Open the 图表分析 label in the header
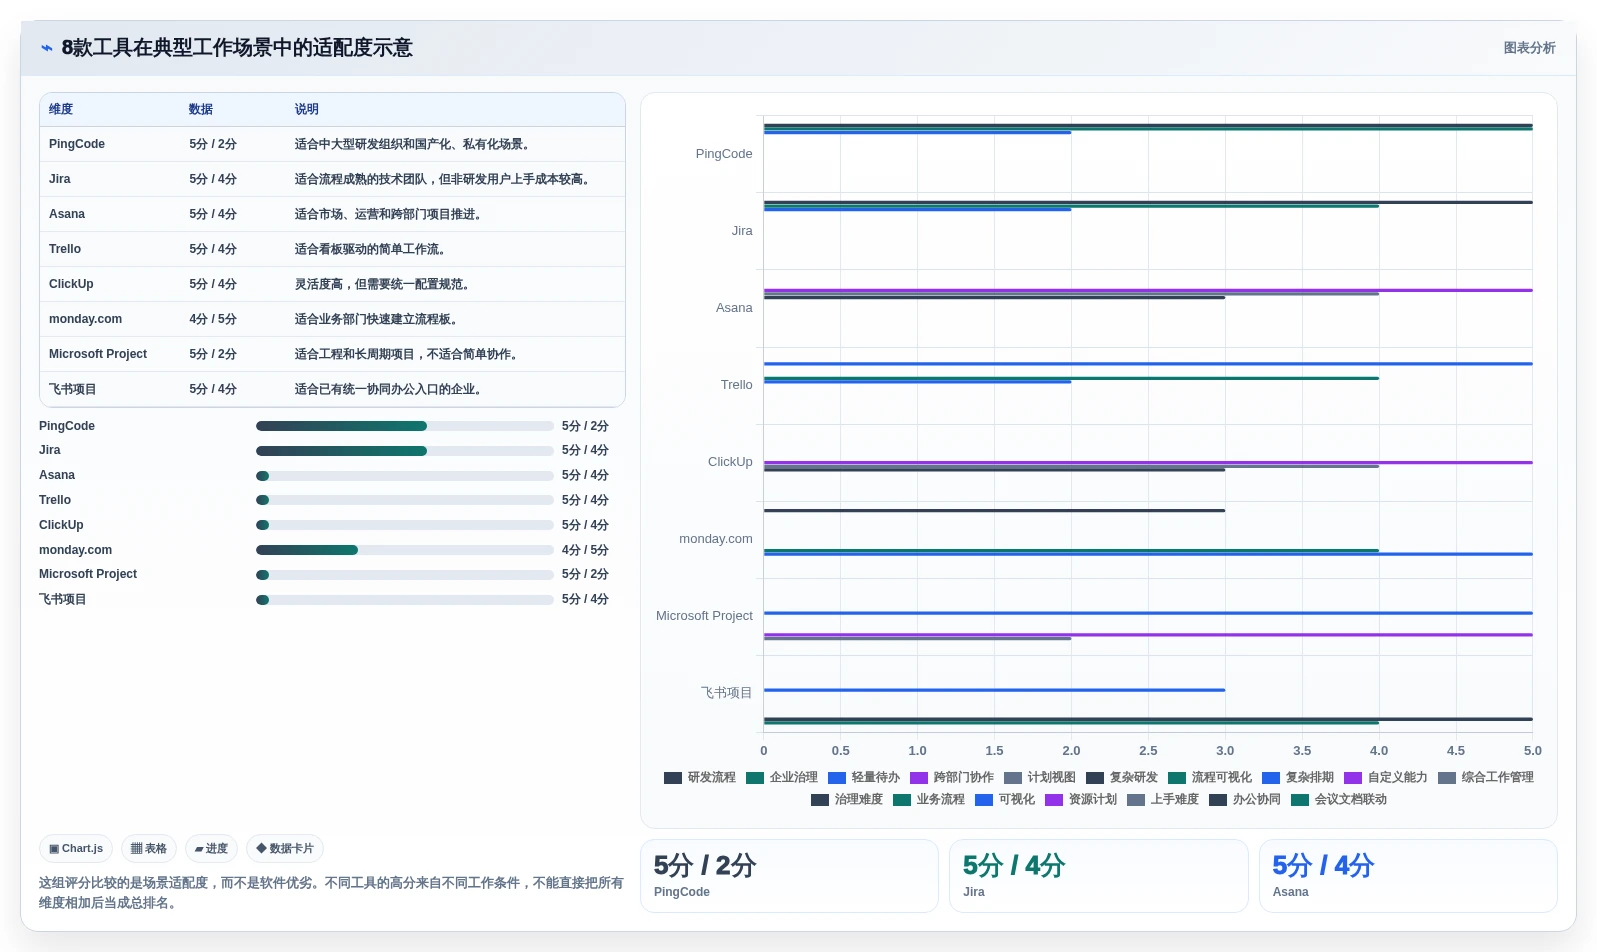1597x952 pixels. tap(1529, 48)
